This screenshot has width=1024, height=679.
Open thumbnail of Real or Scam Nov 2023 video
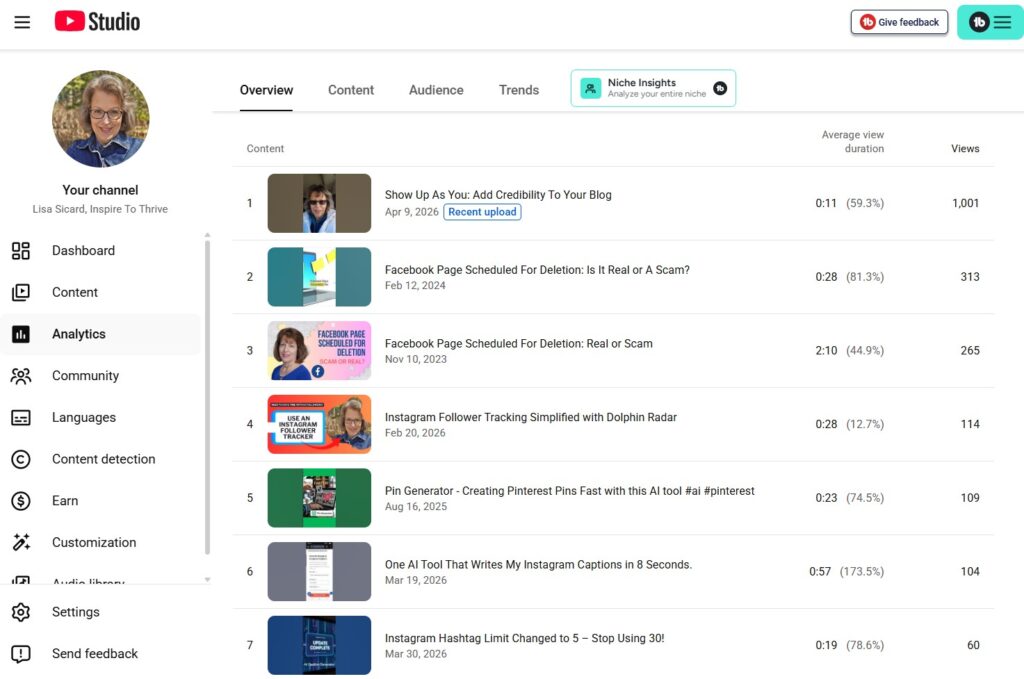(x=319, y=351)
